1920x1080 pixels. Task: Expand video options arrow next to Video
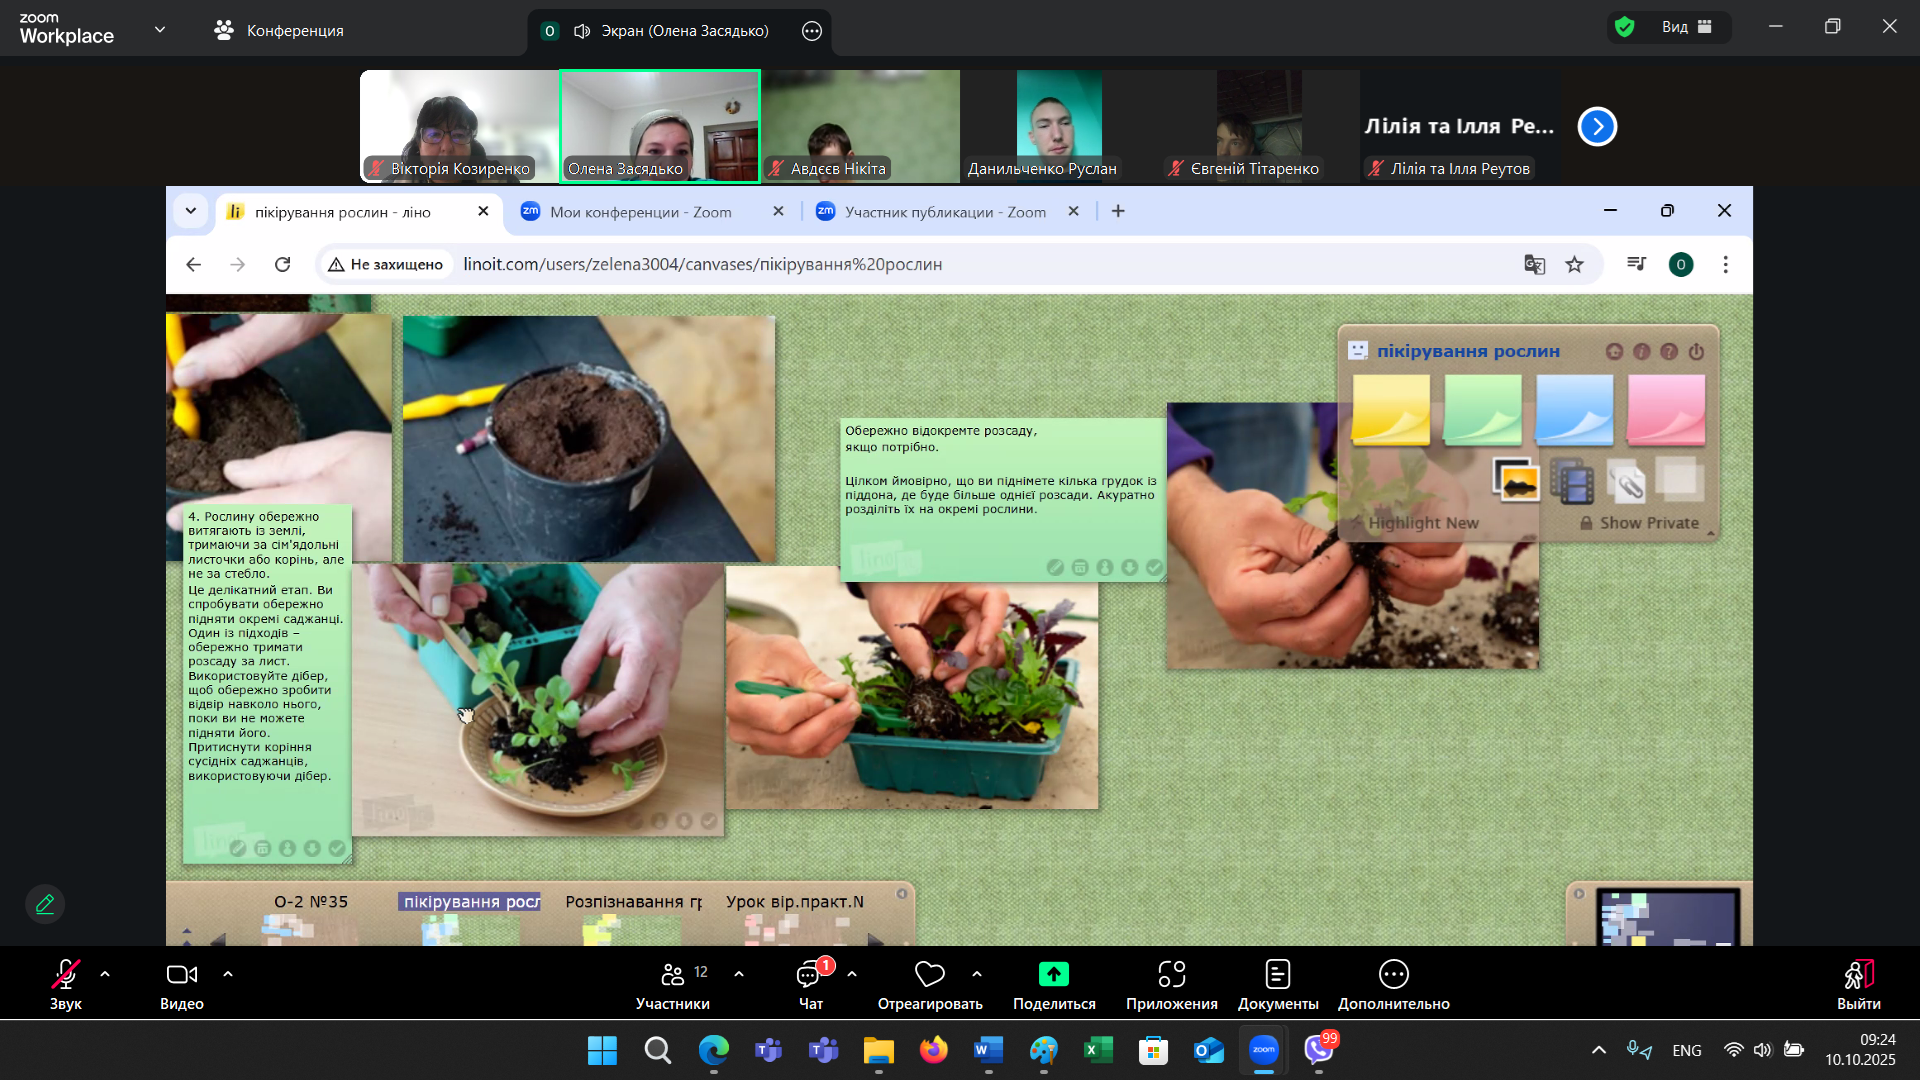pyautogui.click(x=228, y=973)
